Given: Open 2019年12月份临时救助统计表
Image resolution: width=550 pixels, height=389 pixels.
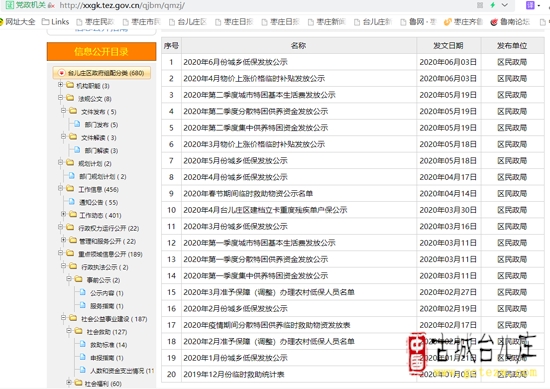Looking at the screenshot, I should point(234,375).
